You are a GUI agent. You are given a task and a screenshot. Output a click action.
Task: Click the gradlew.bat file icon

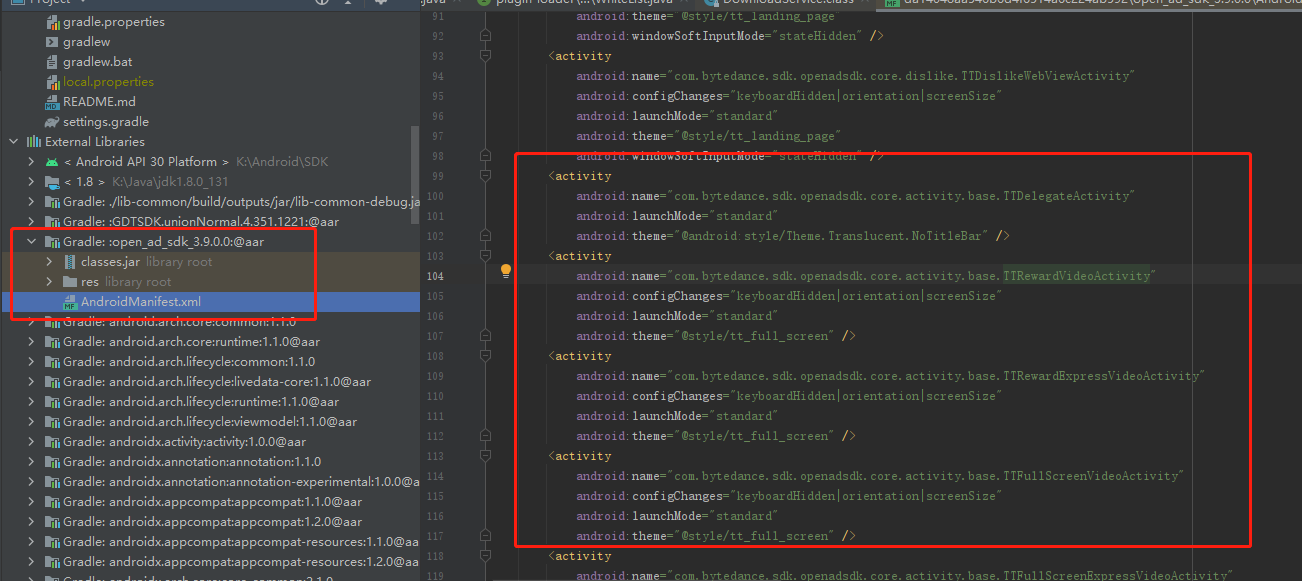pos(52,62)
